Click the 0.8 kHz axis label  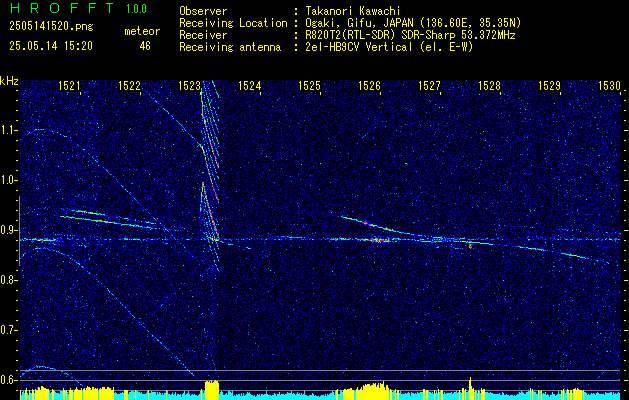point(8,280)
